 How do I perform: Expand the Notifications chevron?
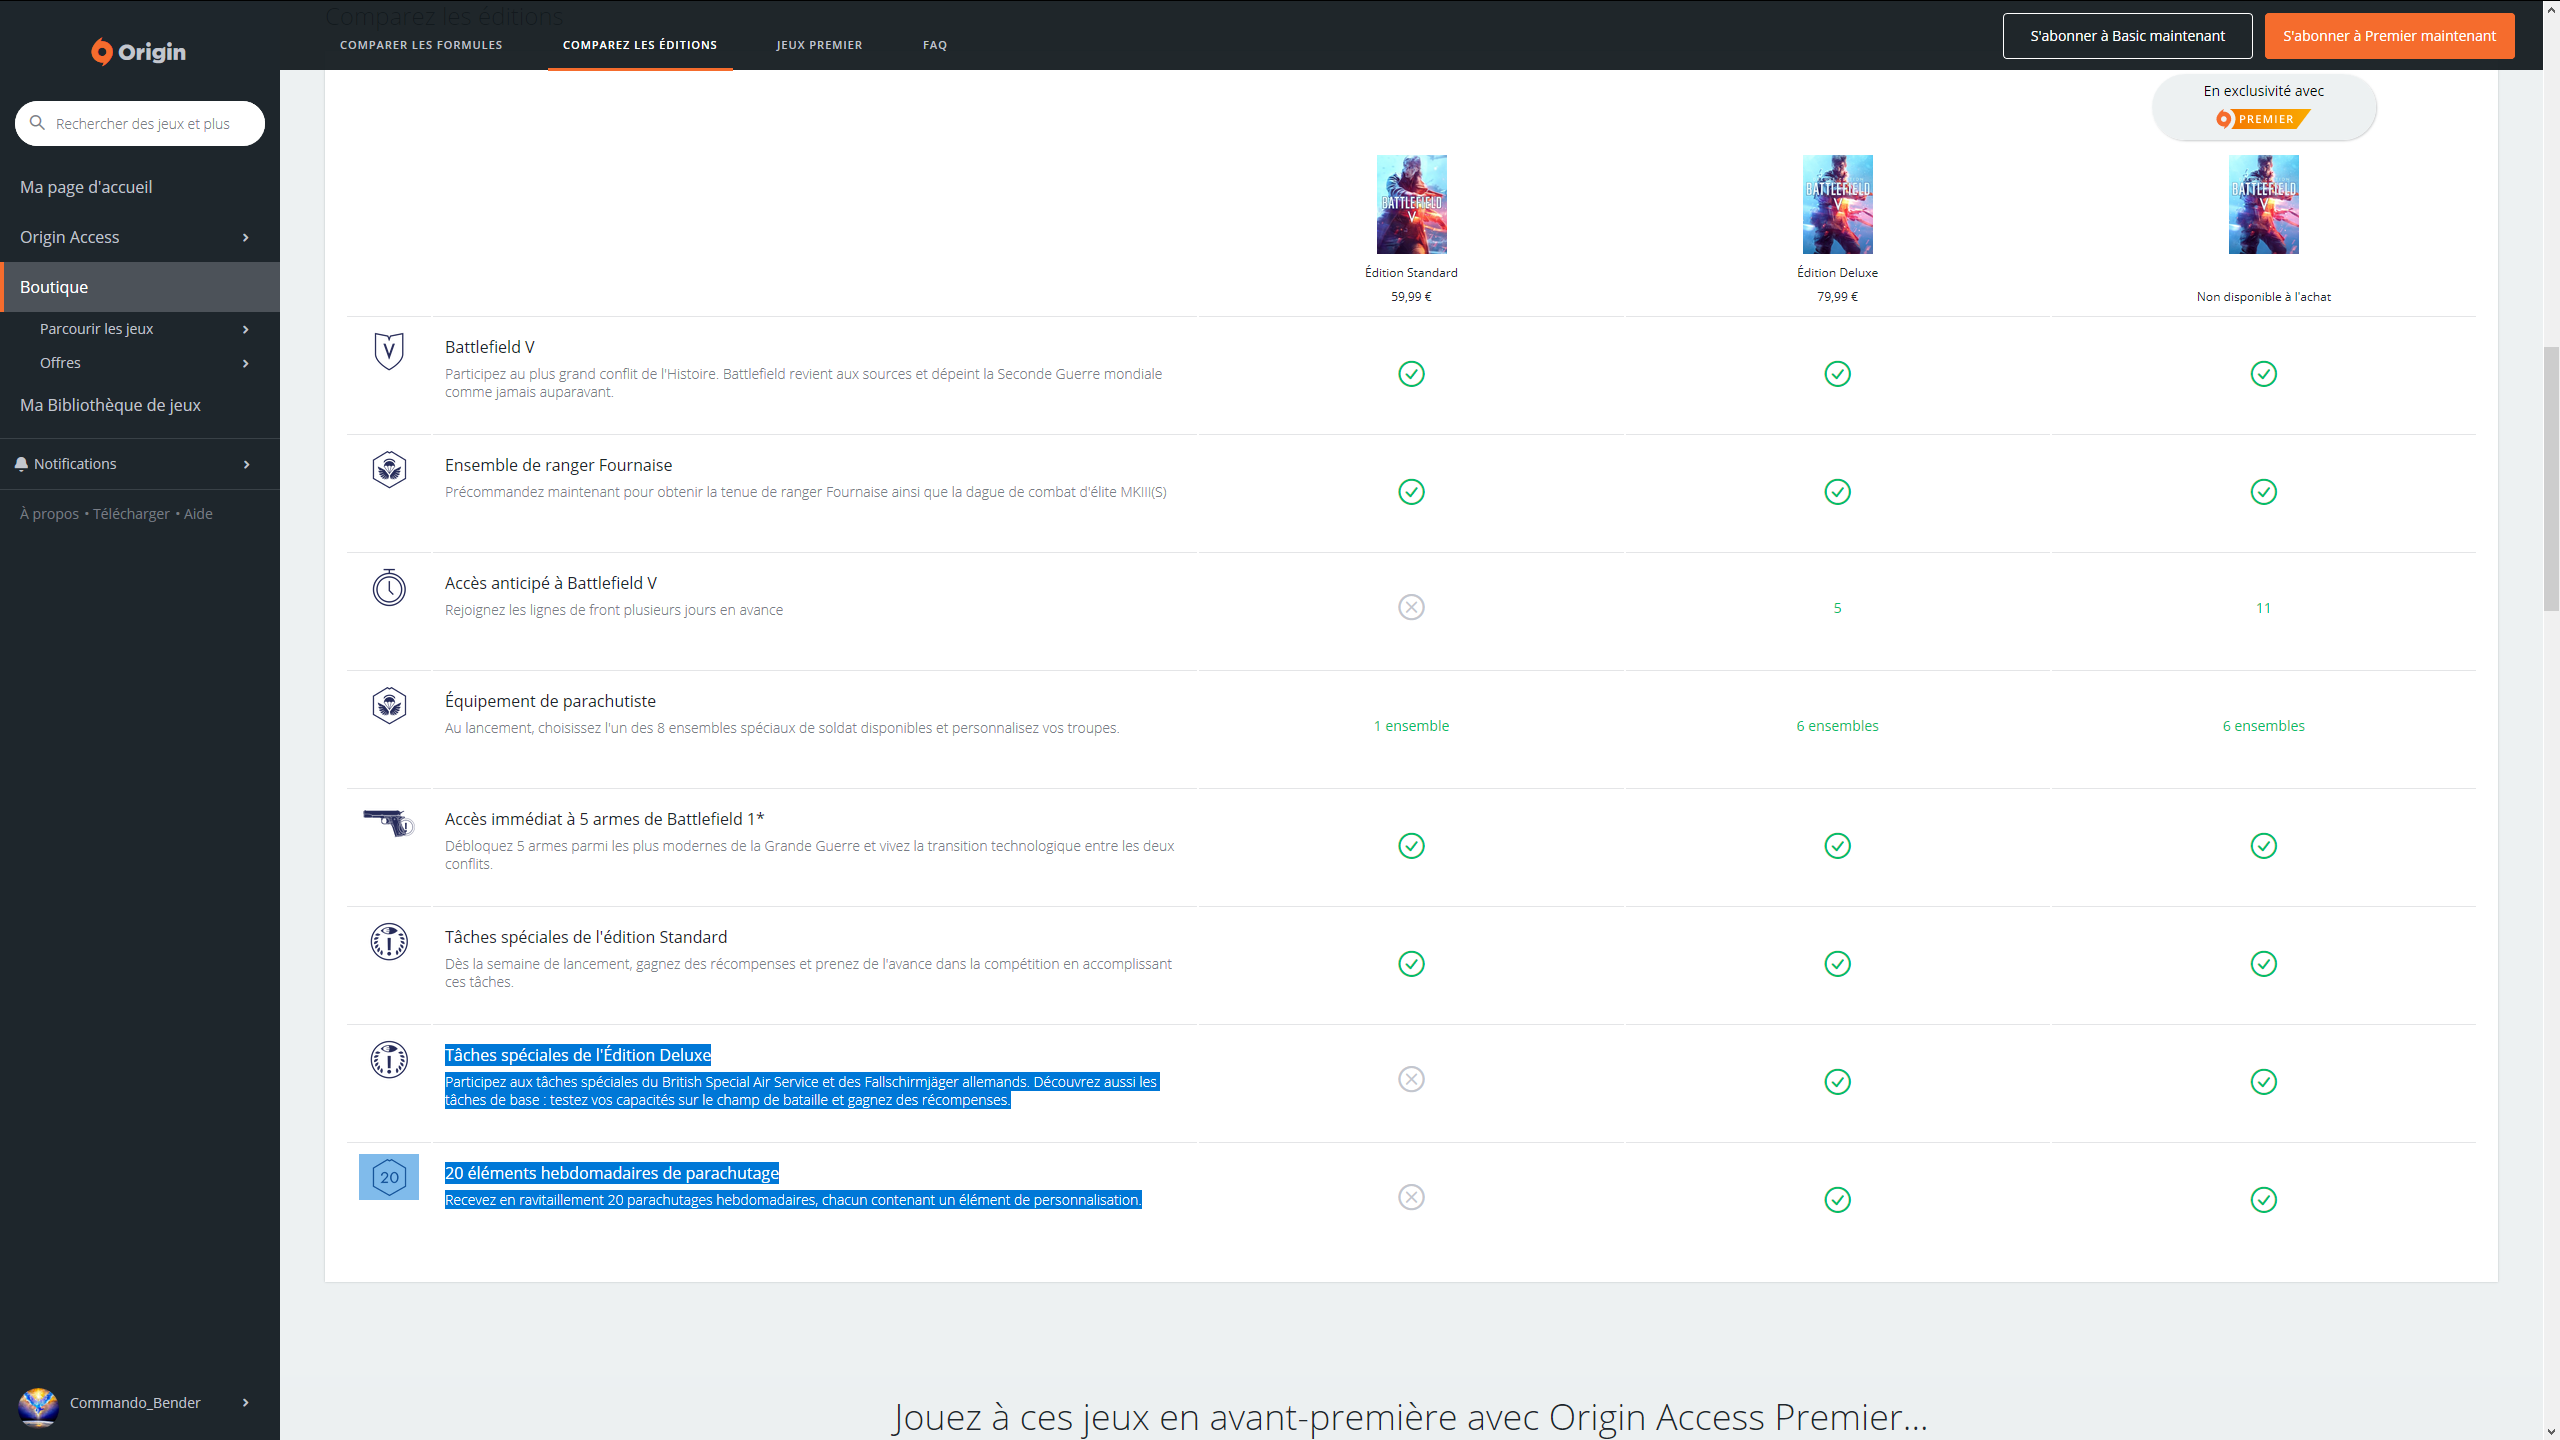pyautogui.click(x=246, y=464)
